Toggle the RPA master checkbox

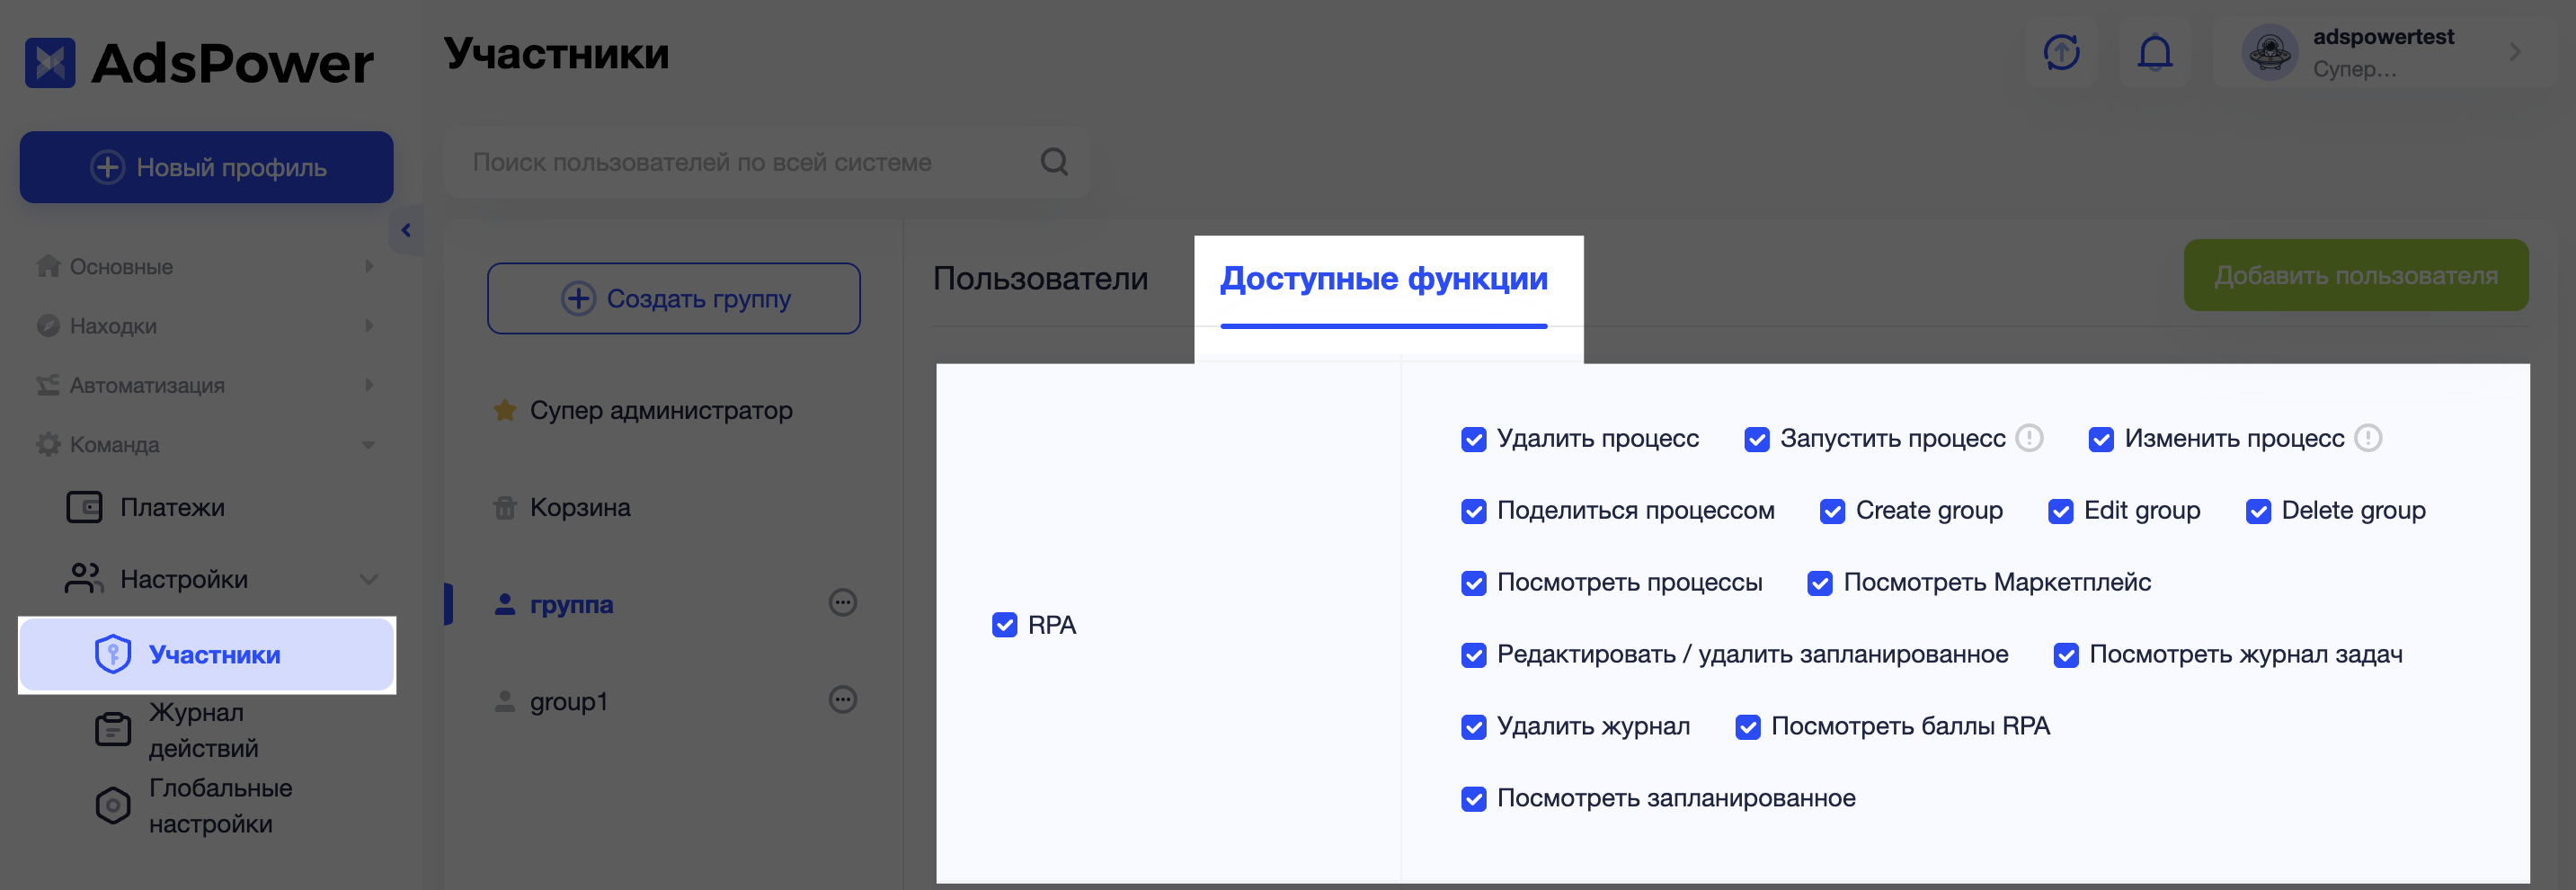(1004, 625)
